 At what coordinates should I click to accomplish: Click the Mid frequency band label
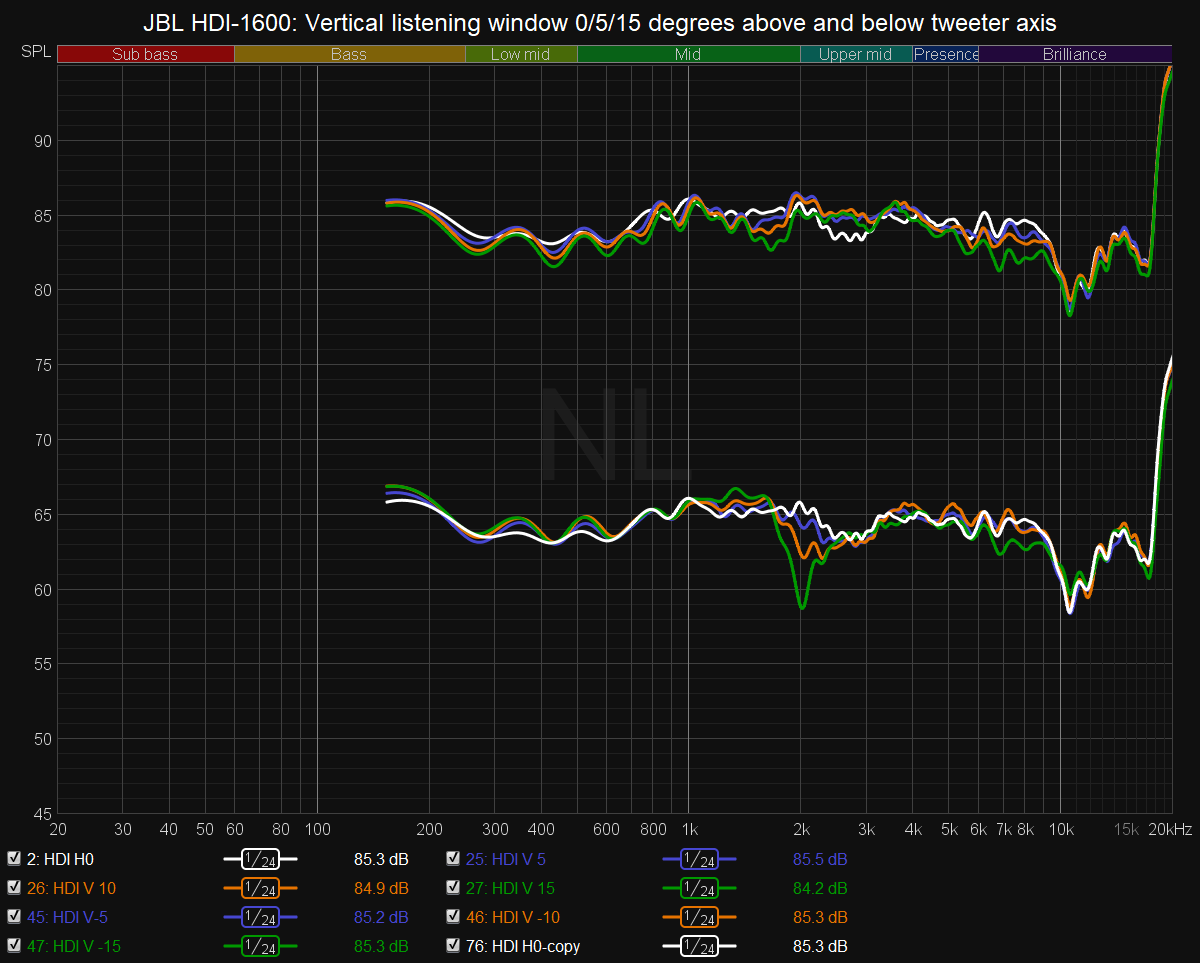click(688, 54)
